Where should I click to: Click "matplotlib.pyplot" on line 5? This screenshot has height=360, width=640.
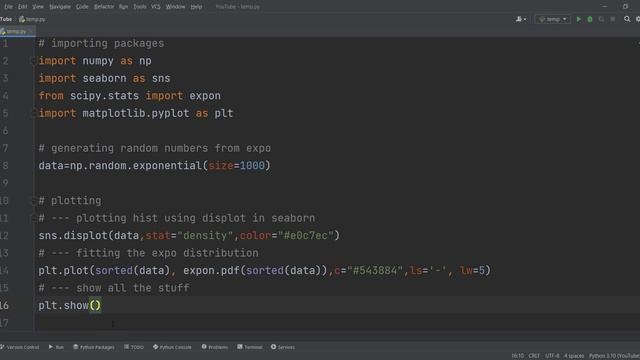(x=136, y=113)
